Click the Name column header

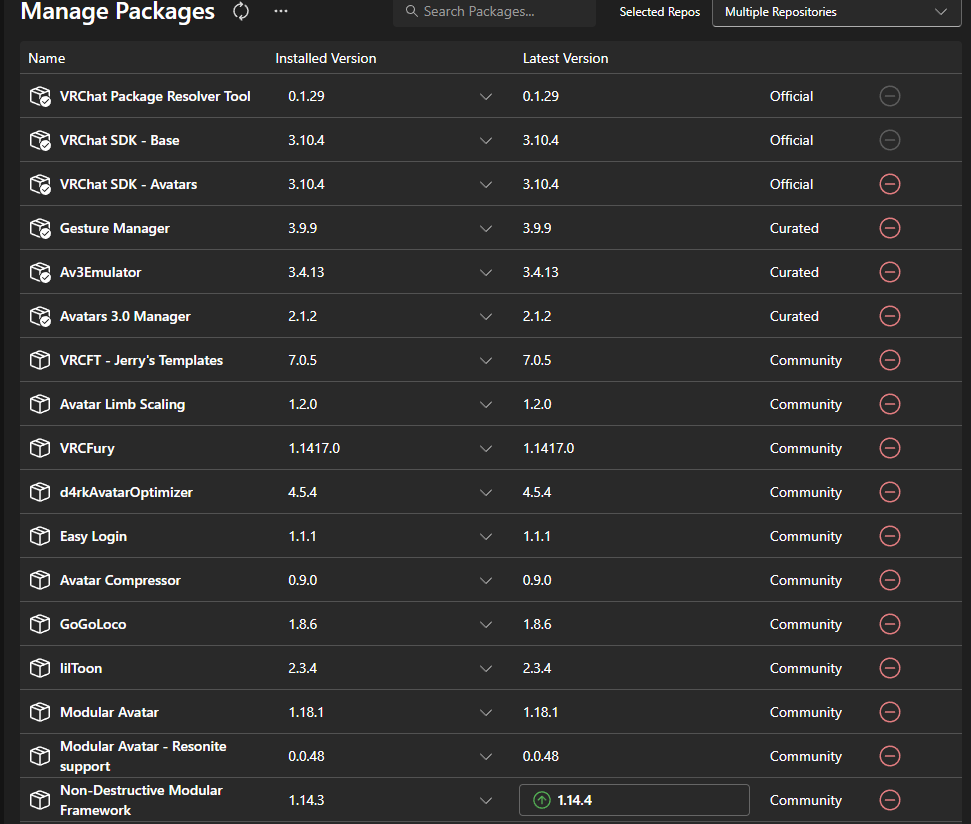[46, 58]
